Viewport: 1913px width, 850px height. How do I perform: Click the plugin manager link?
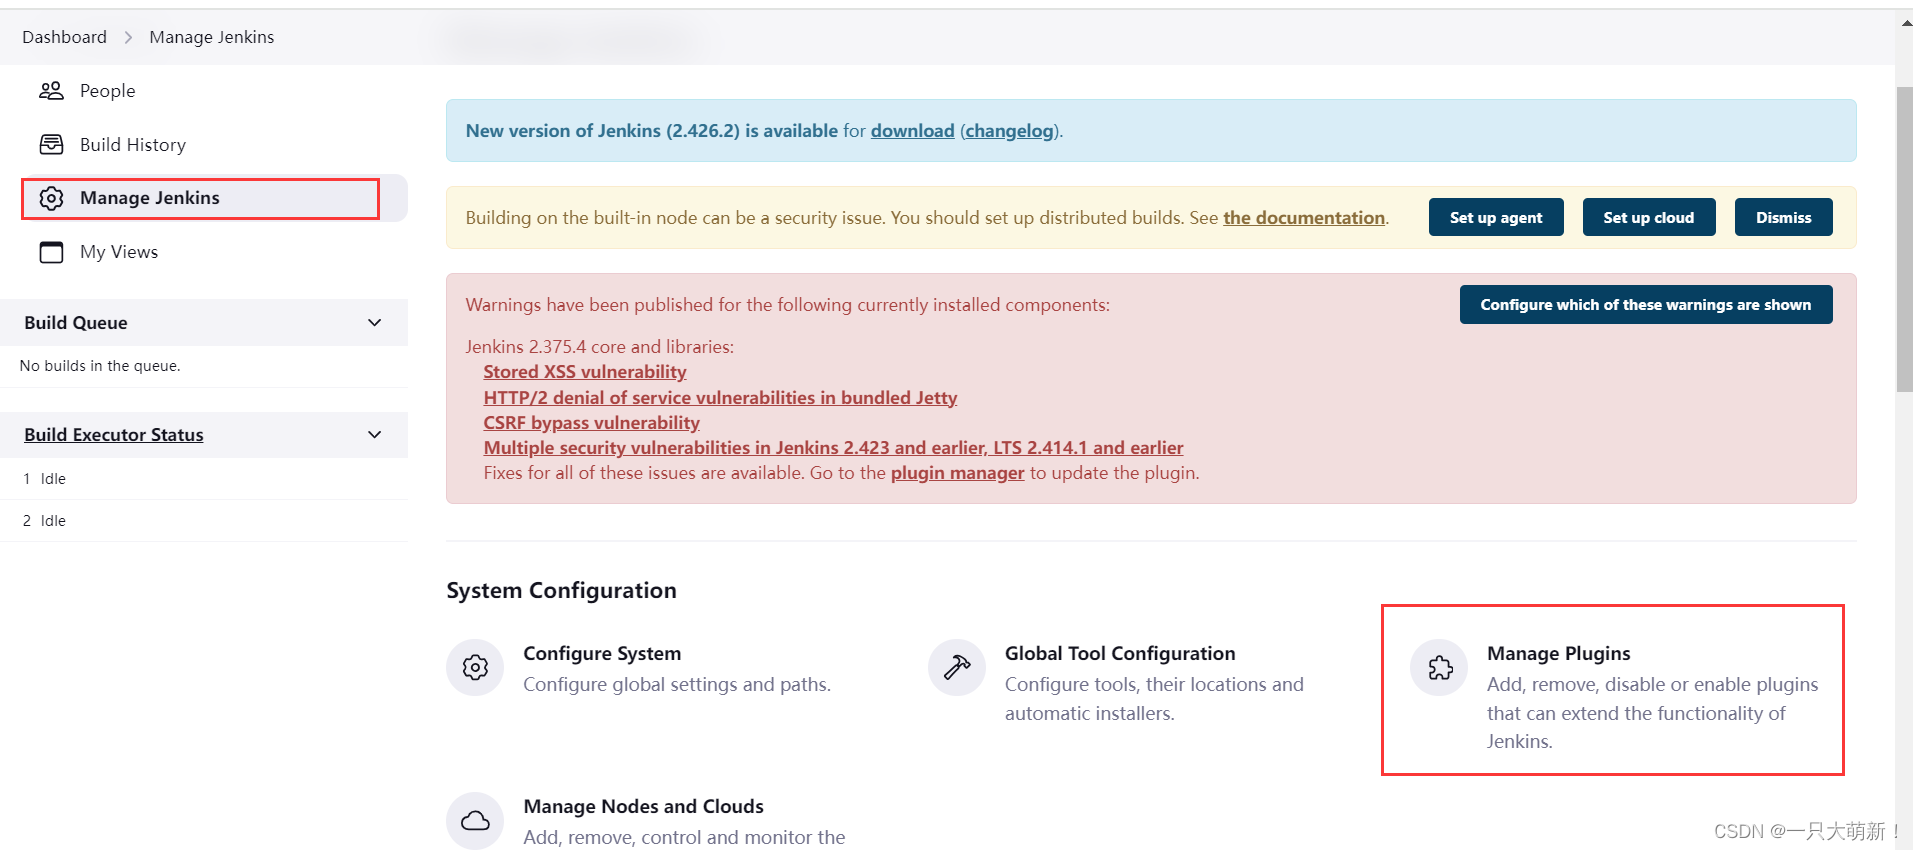957,473
